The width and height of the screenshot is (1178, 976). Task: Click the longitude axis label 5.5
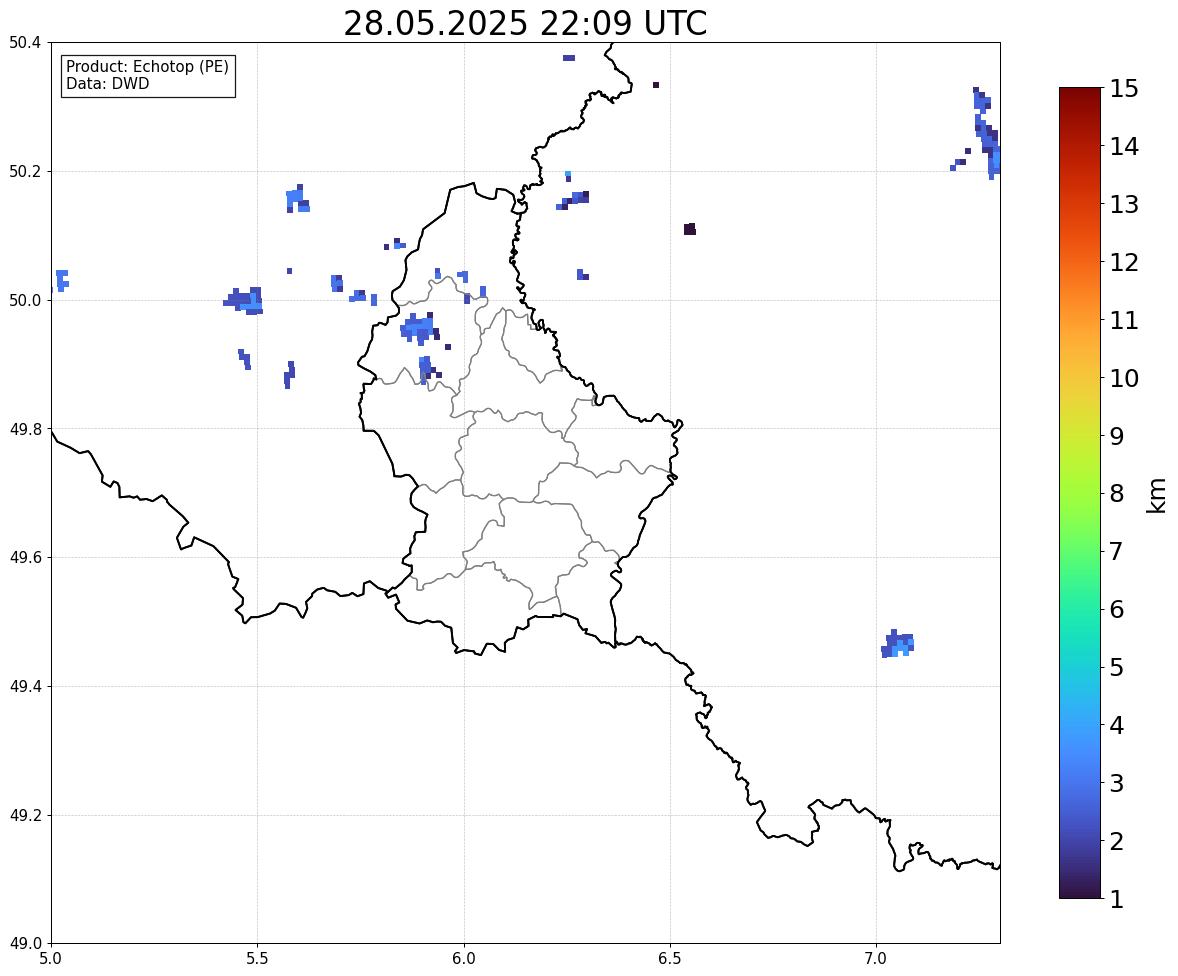(257, 959)
